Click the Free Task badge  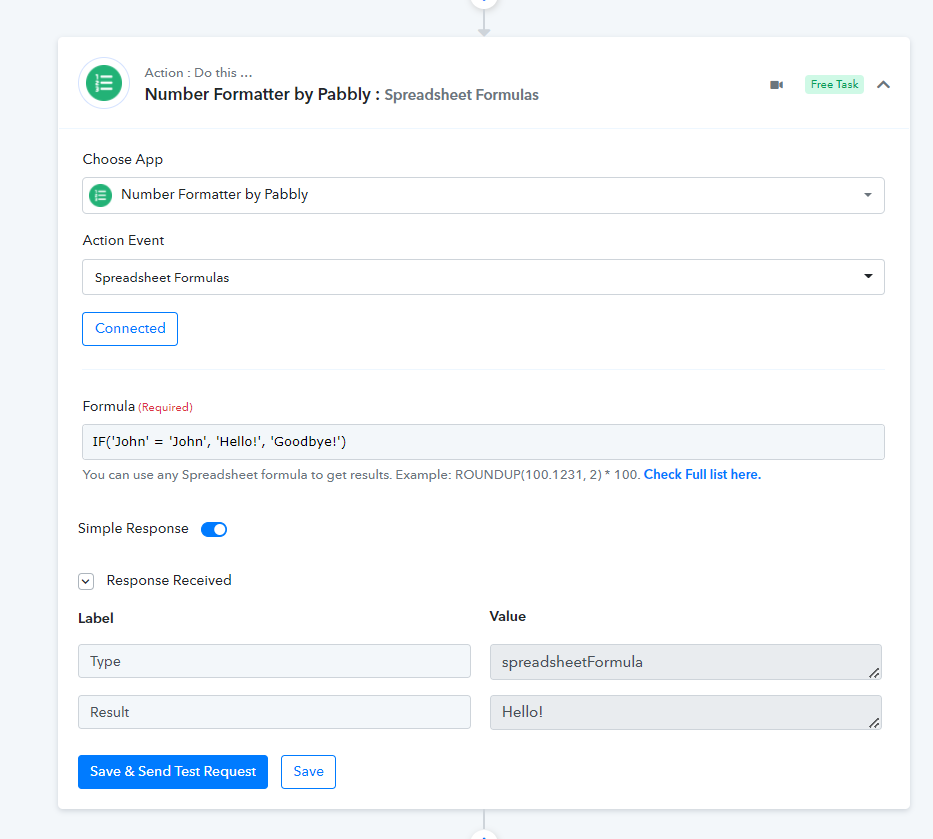tap(834, 85)
